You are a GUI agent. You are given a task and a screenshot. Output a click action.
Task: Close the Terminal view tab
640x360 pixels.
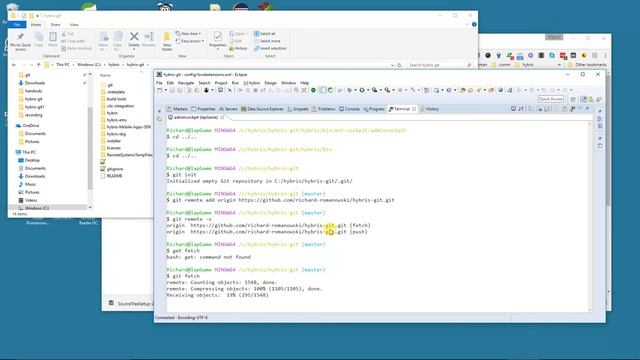tap(414, 109)
